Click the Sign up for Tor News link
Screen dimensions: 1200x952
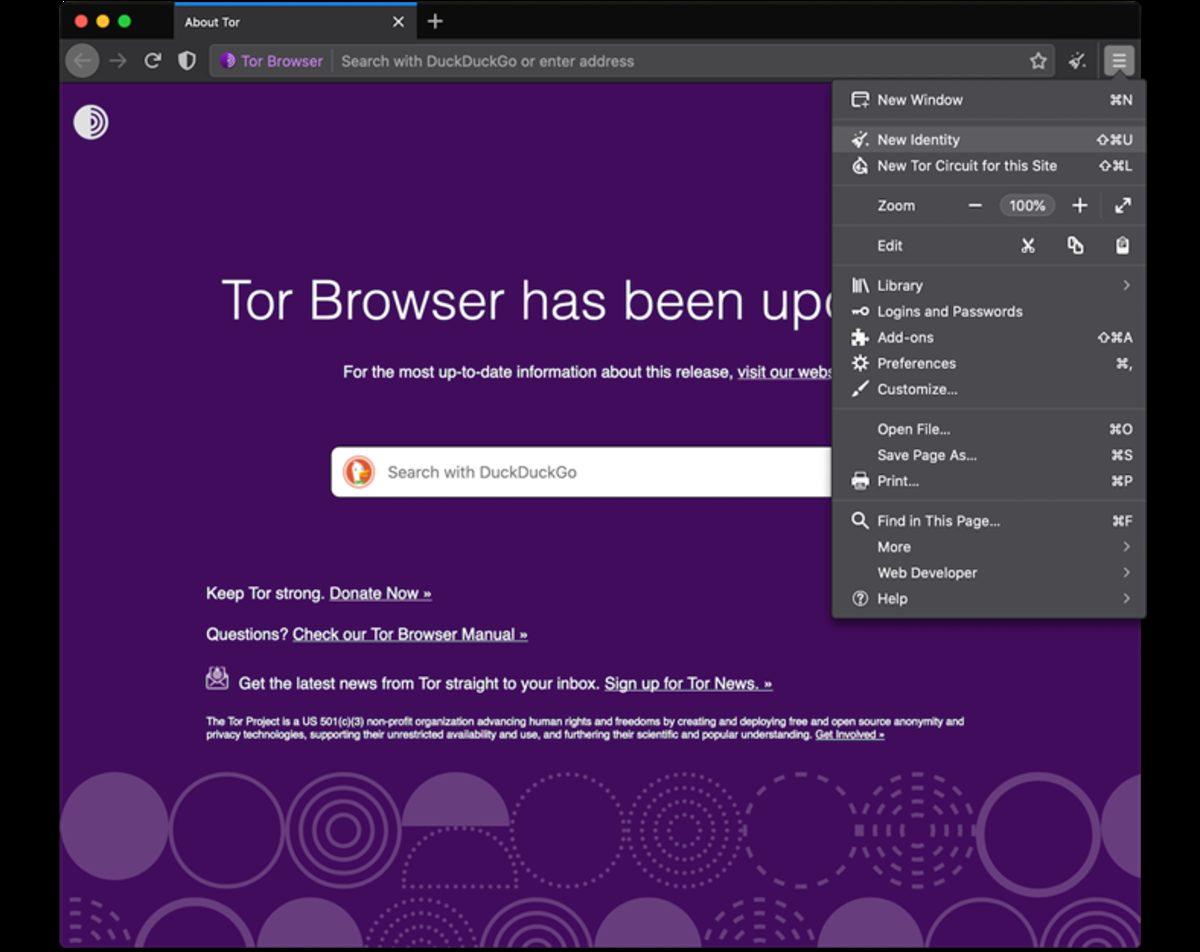[686, 683]
